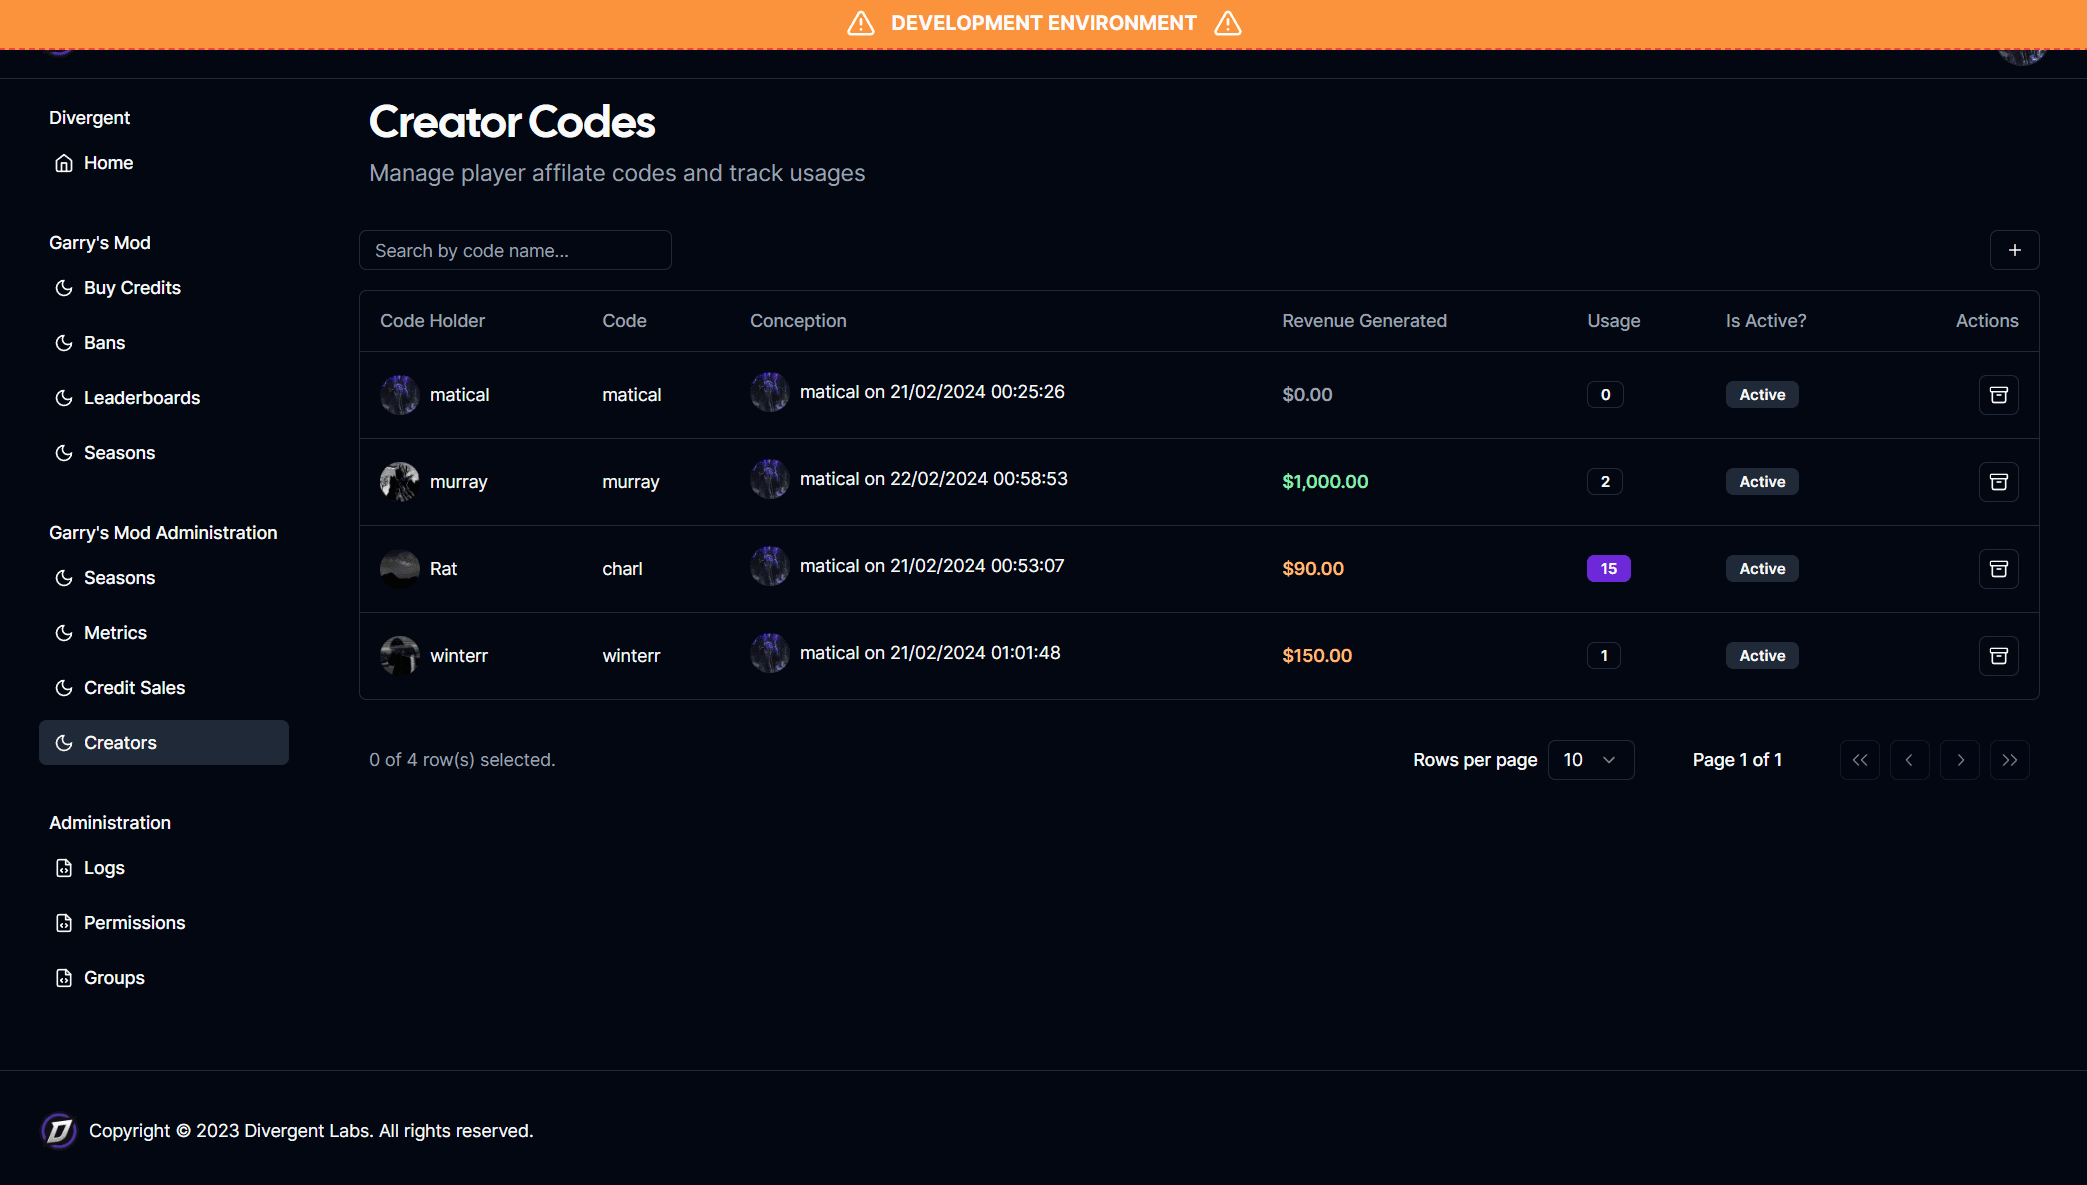Open the Creators page from sidebar
The image size is (2087, 1185).
pos(119,742)
